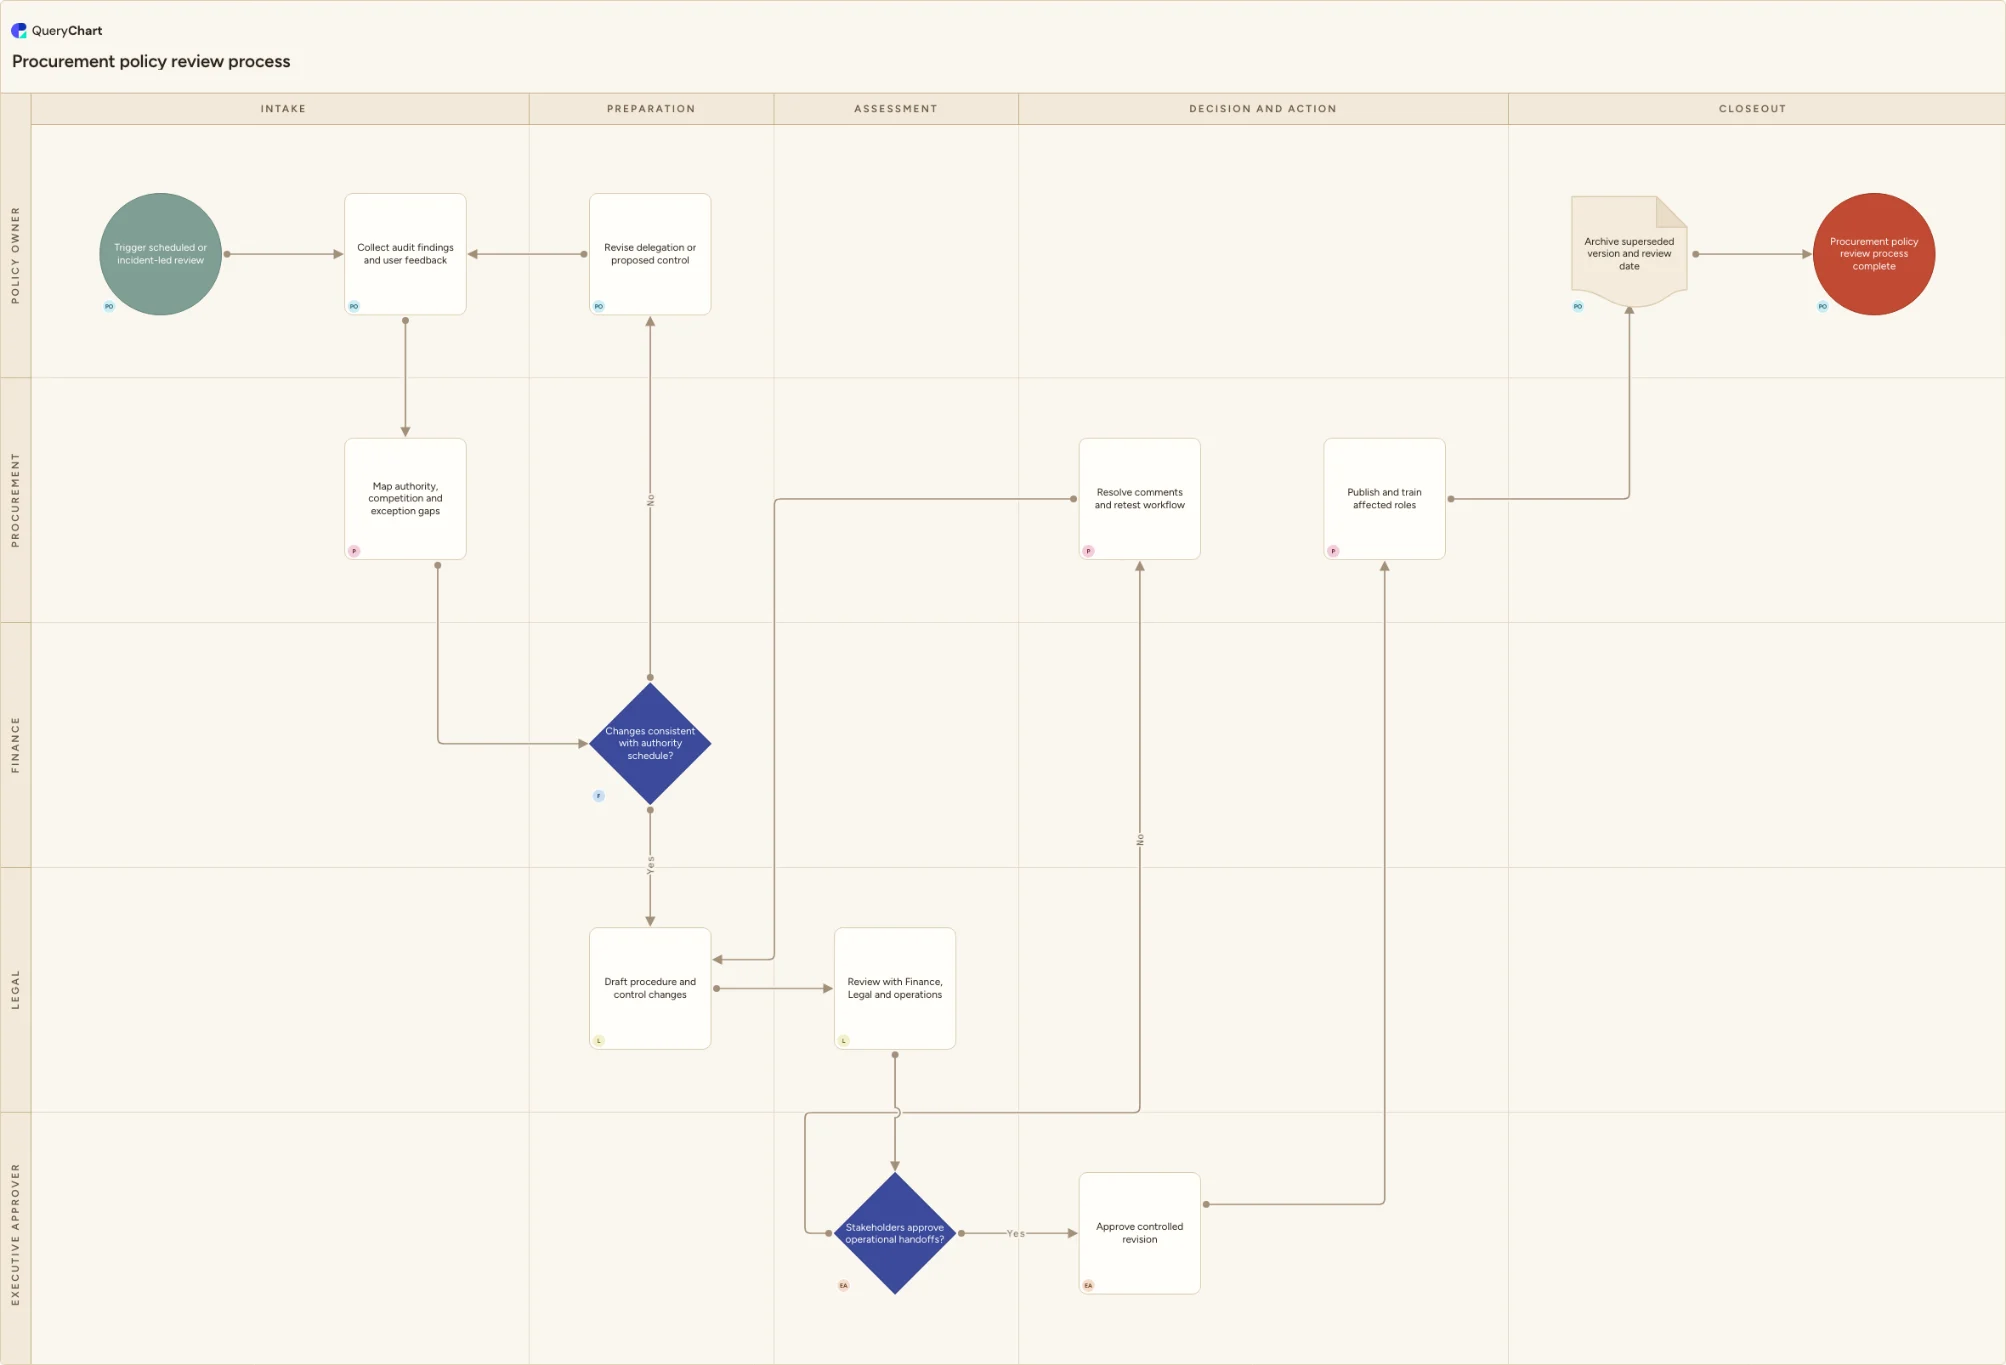
Task: Click the QueryChart logo icon
Action: tap(19, 31)
